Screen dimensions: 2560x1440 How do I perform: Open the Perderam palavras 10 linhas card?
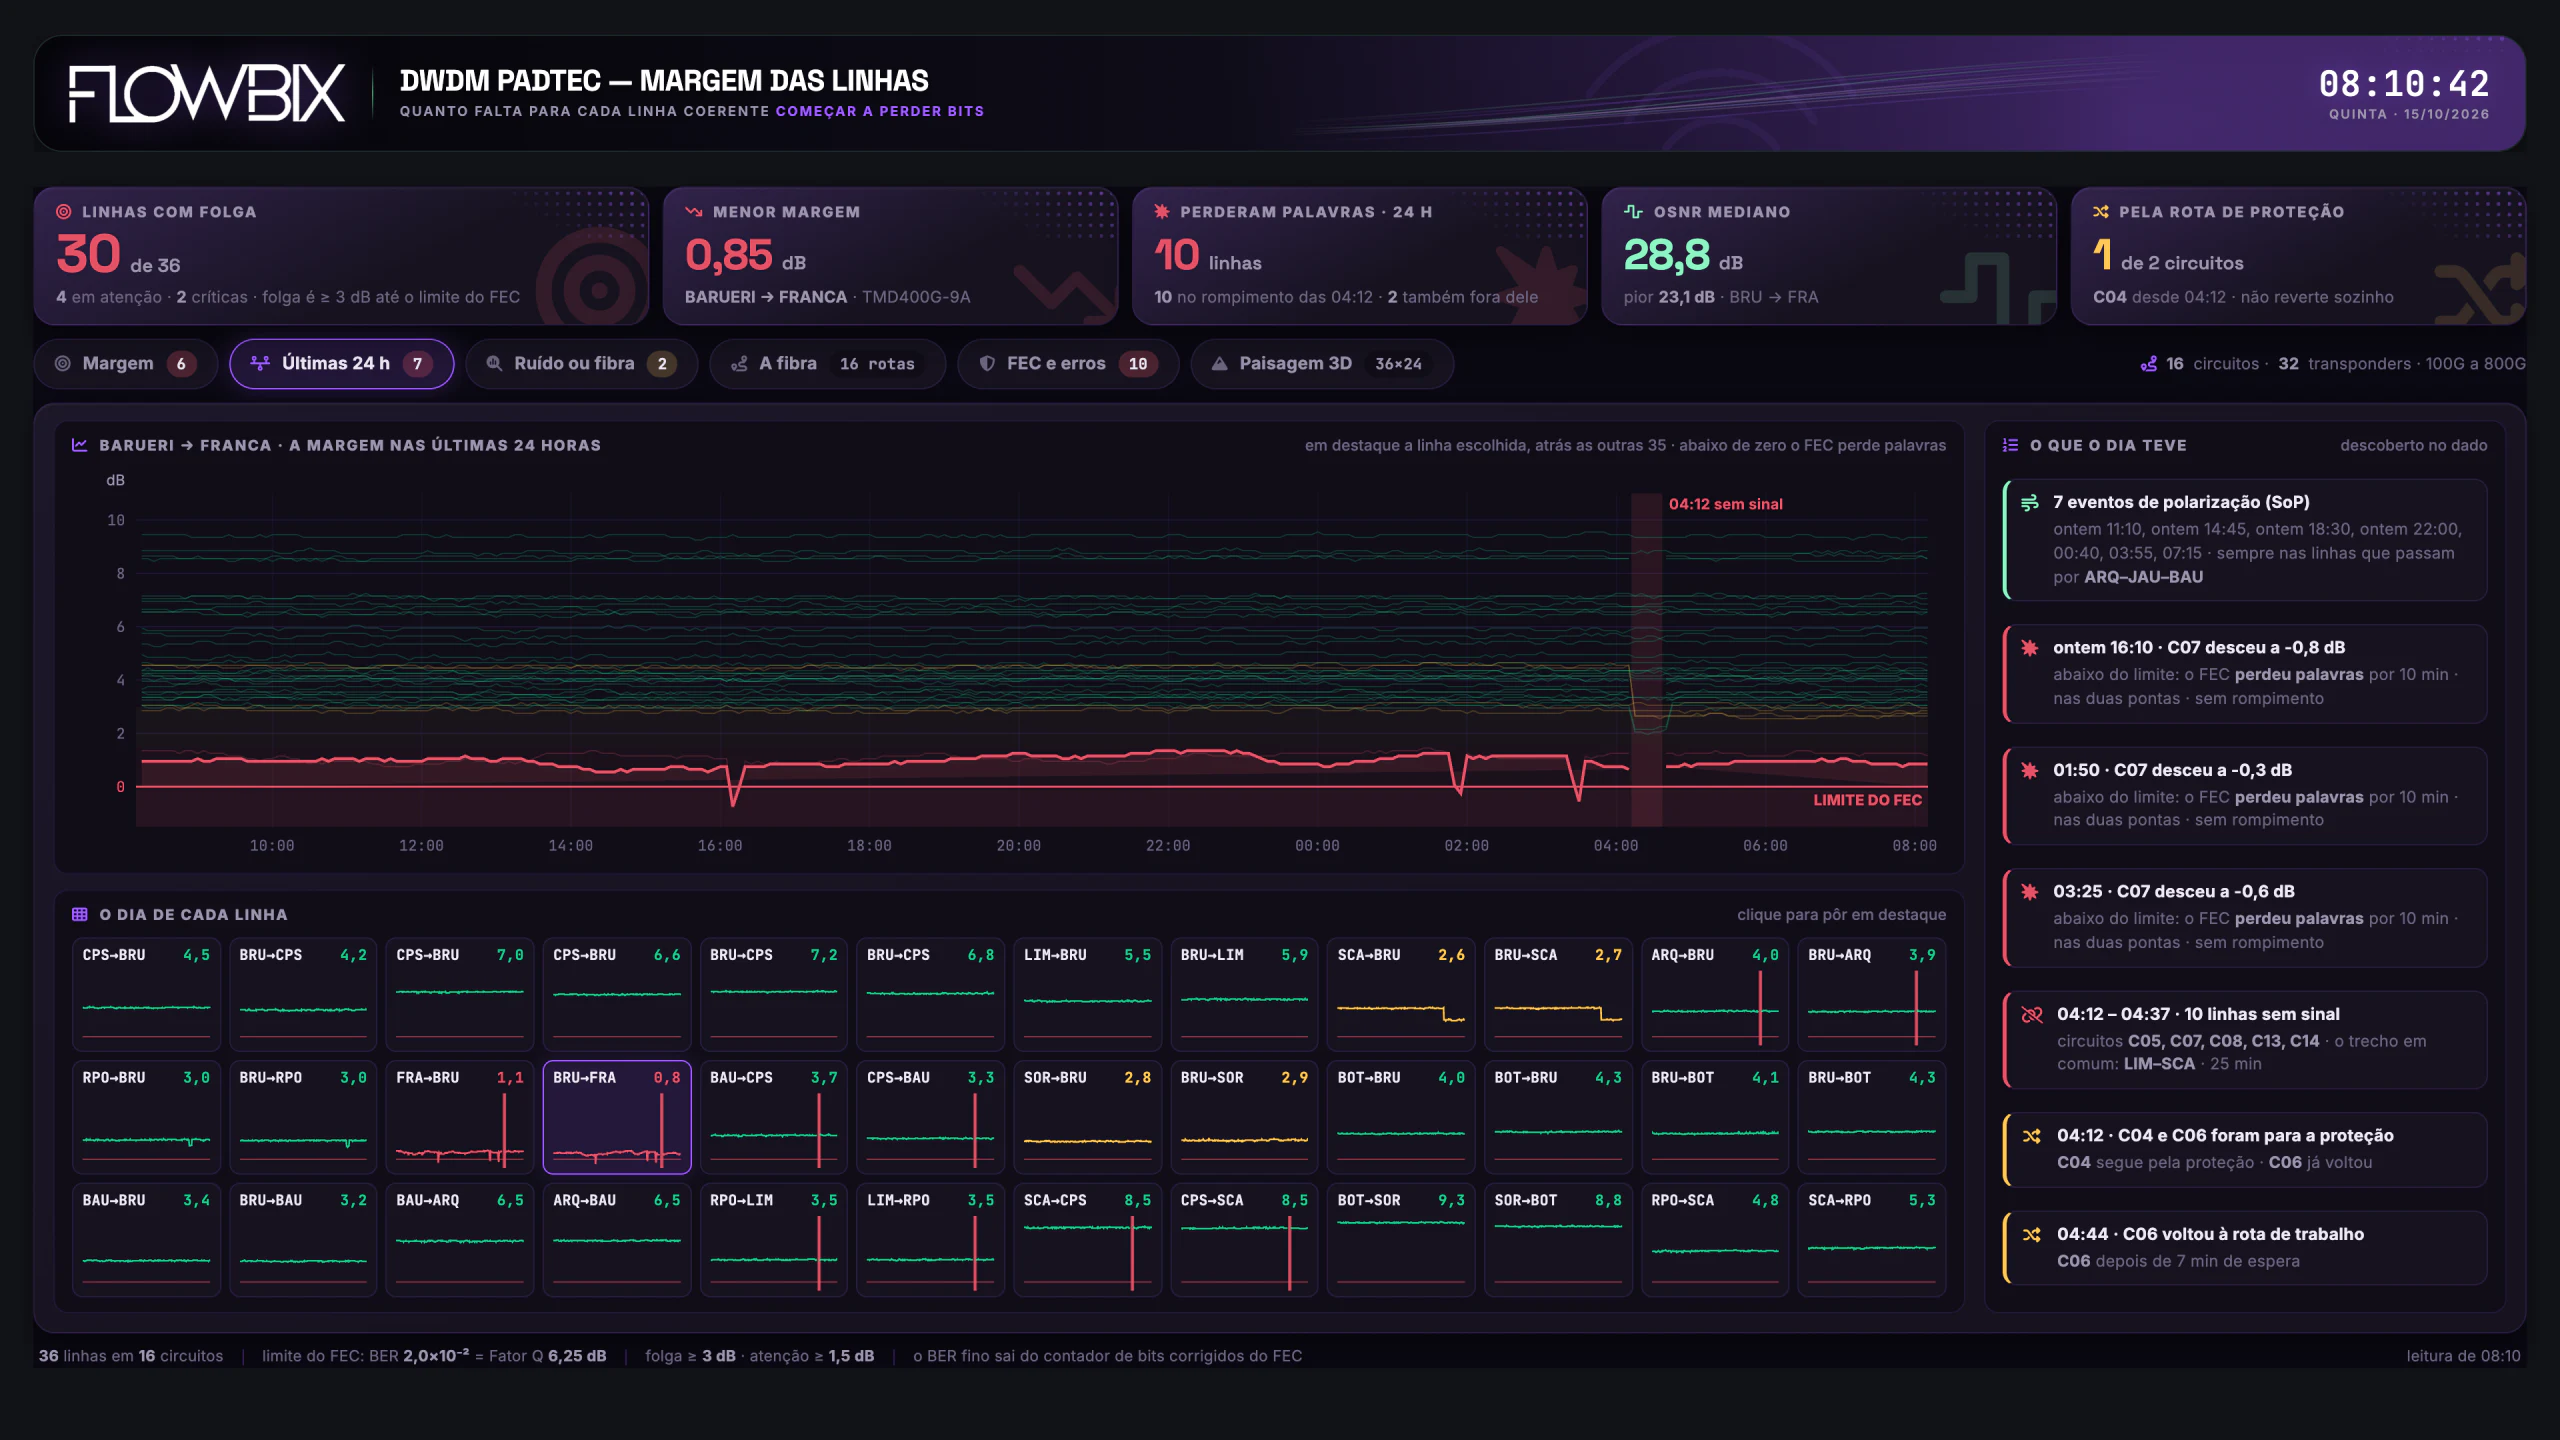click(x=1359, y=256)
